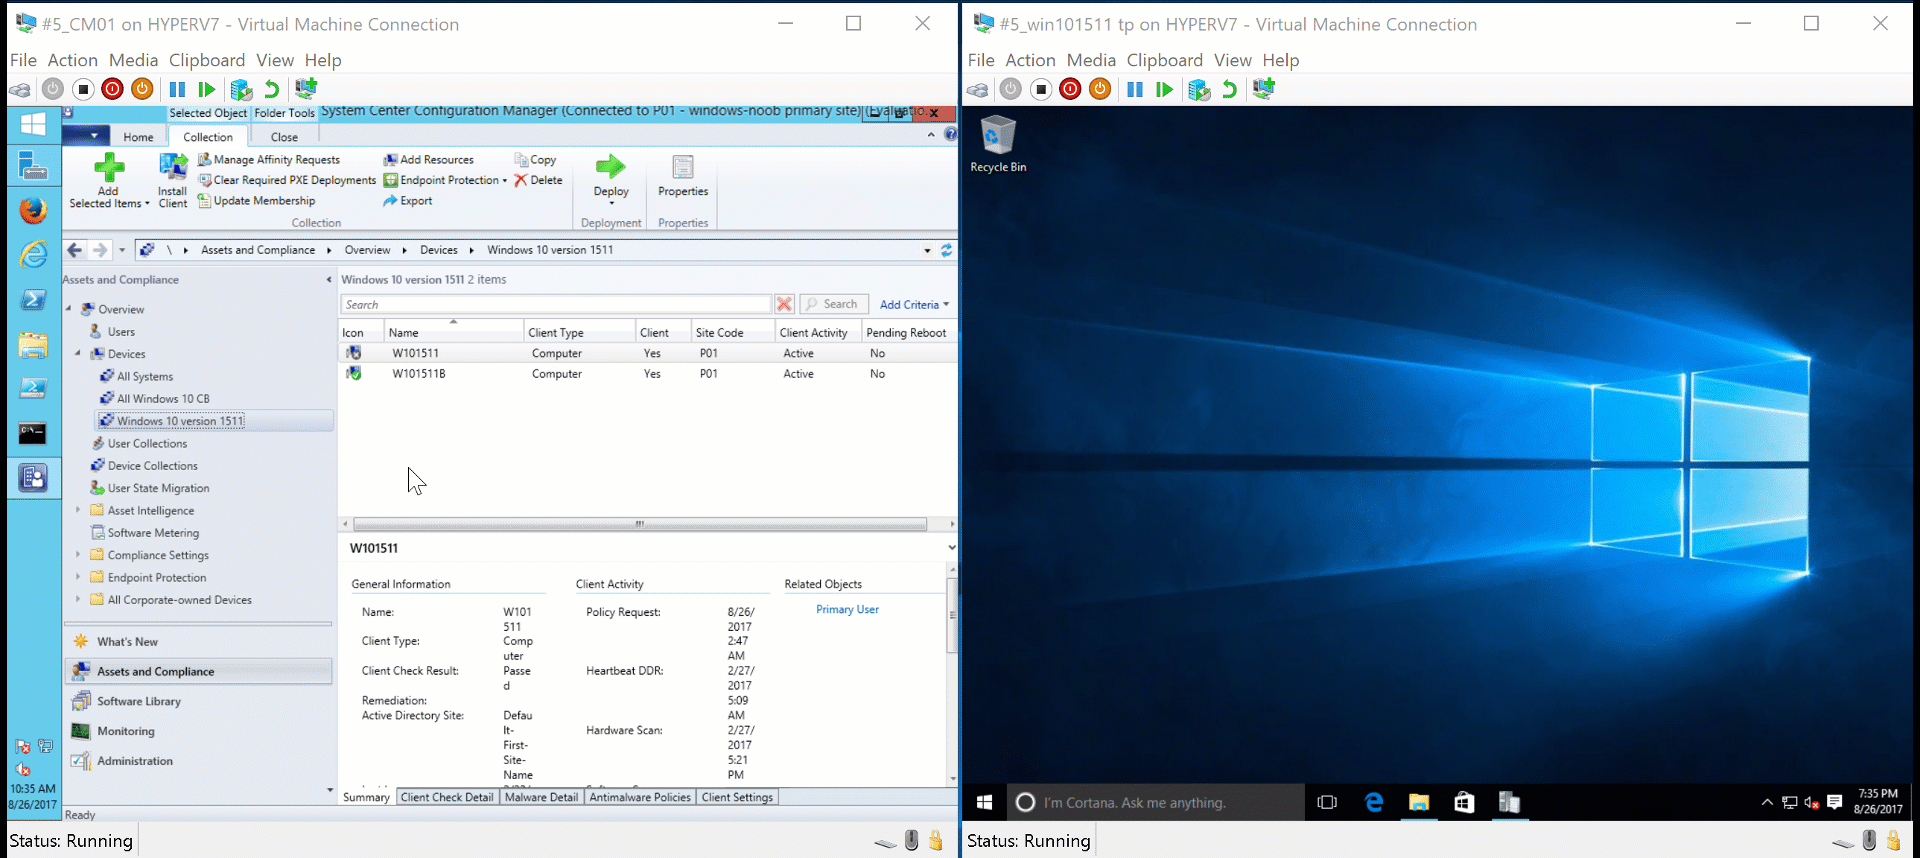Create checkpoint for CM01 virtual machine
Screen dimensions: 1920x858
(x=241, y=90)
